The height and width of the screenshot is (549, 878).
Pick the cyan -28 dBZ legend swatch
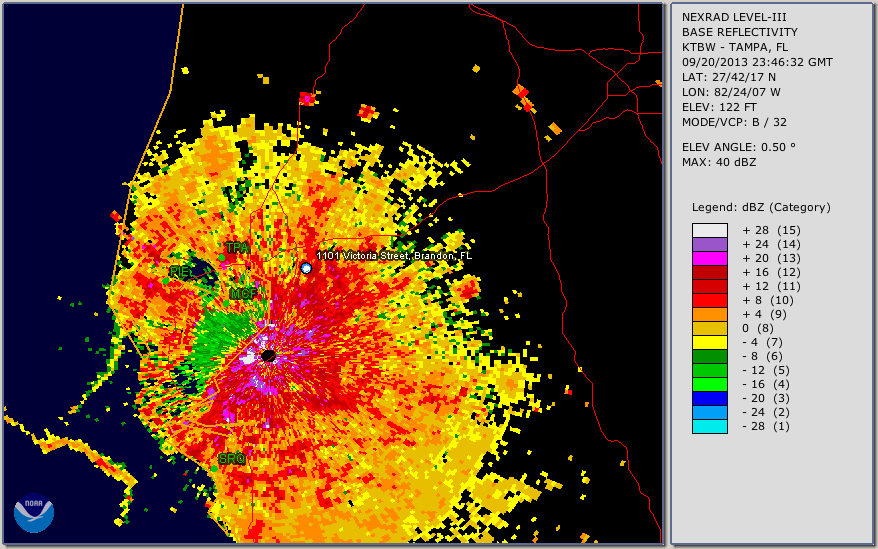709,426
